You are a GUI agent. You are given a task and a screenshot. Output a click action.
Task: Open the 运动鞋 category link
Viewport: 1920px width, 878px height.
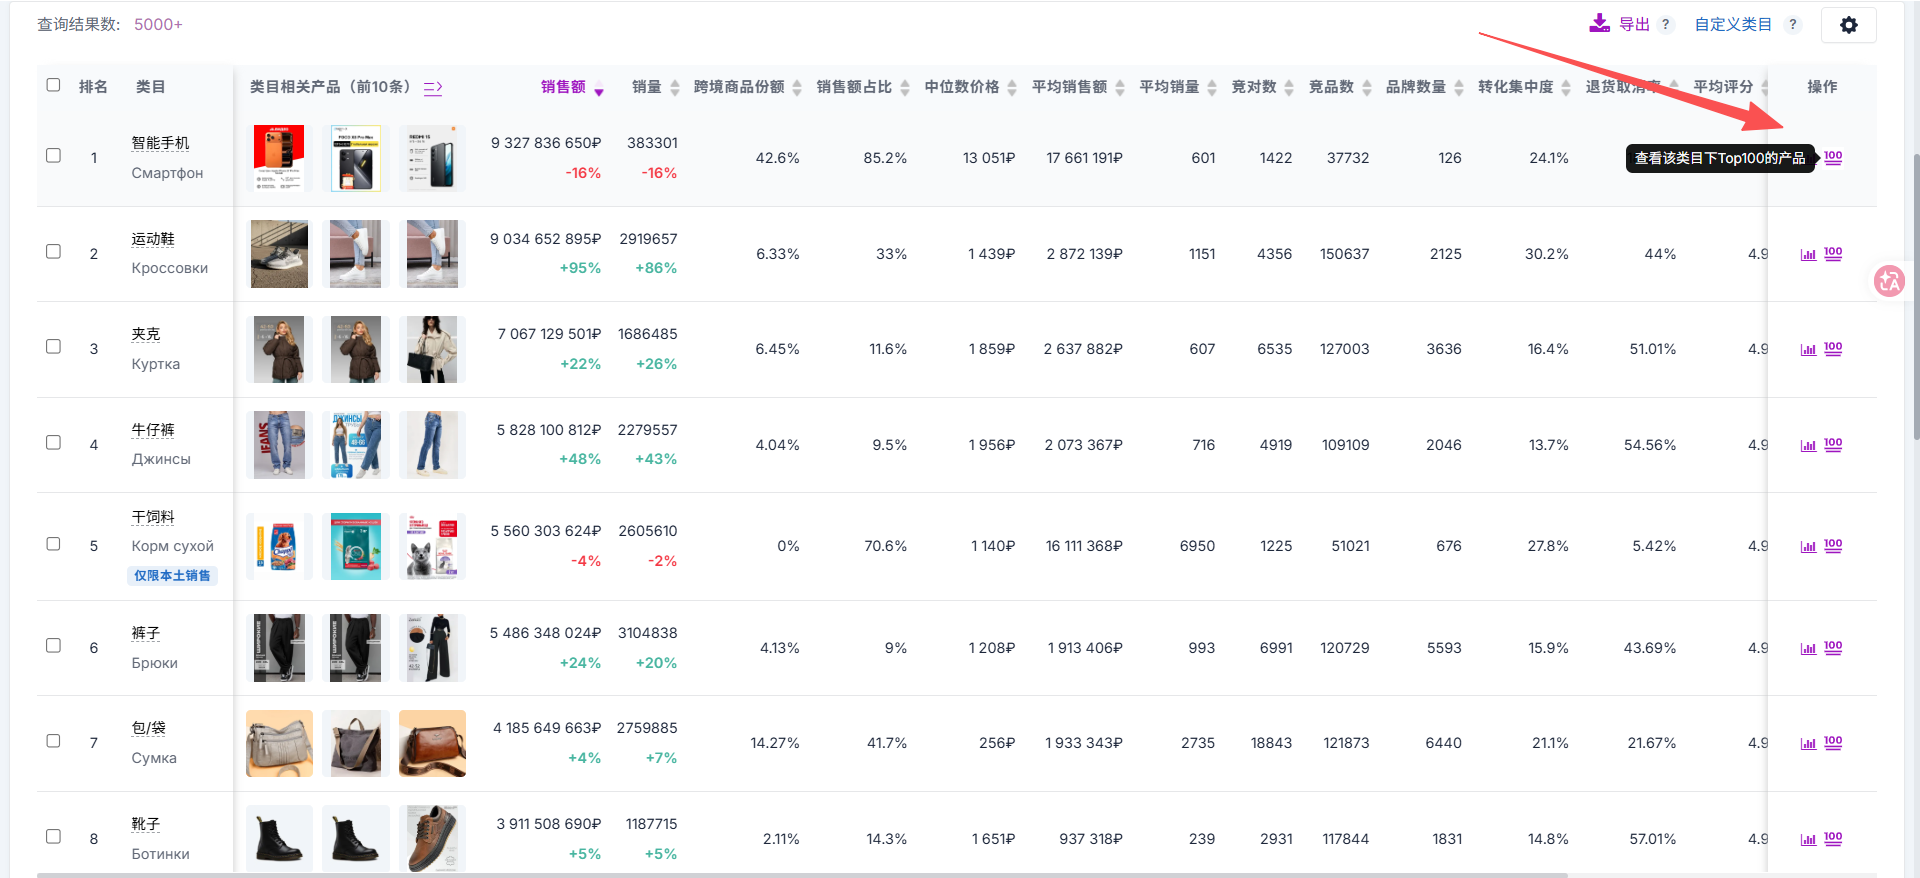(153, 239)
